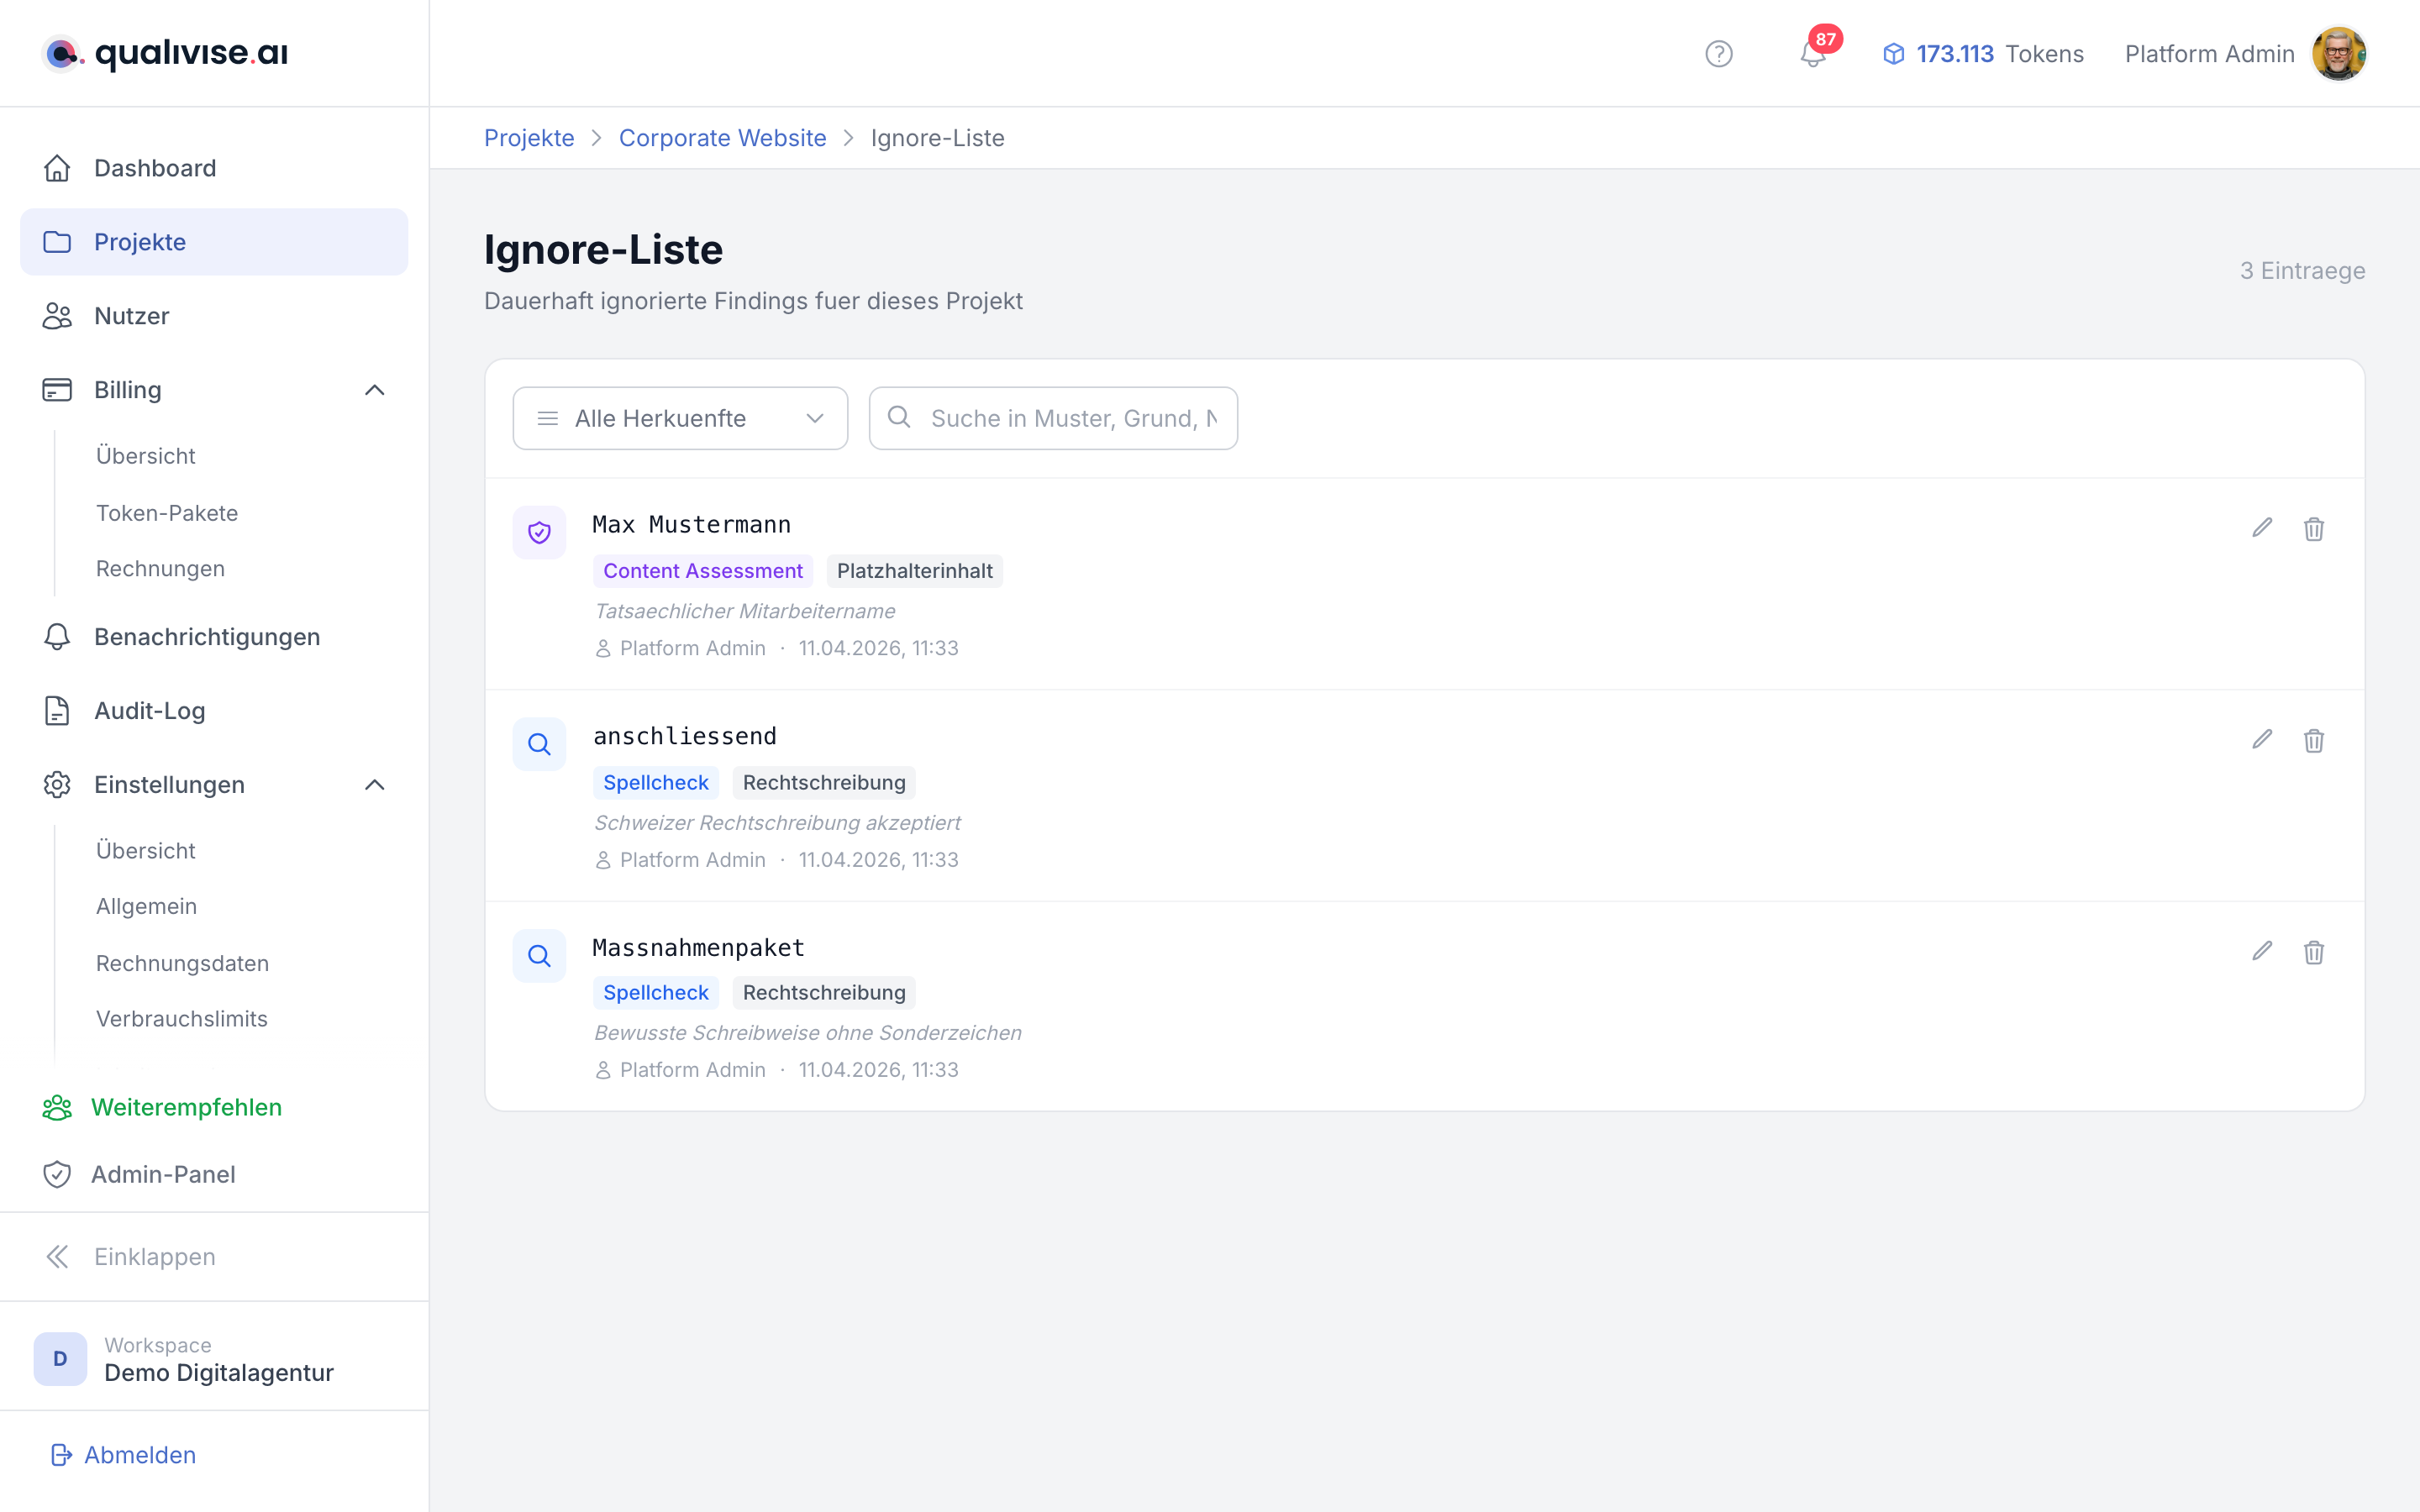The image size is (2420, 1512).
Task: Click the token cube icon
Action: tap(1893, 54)
